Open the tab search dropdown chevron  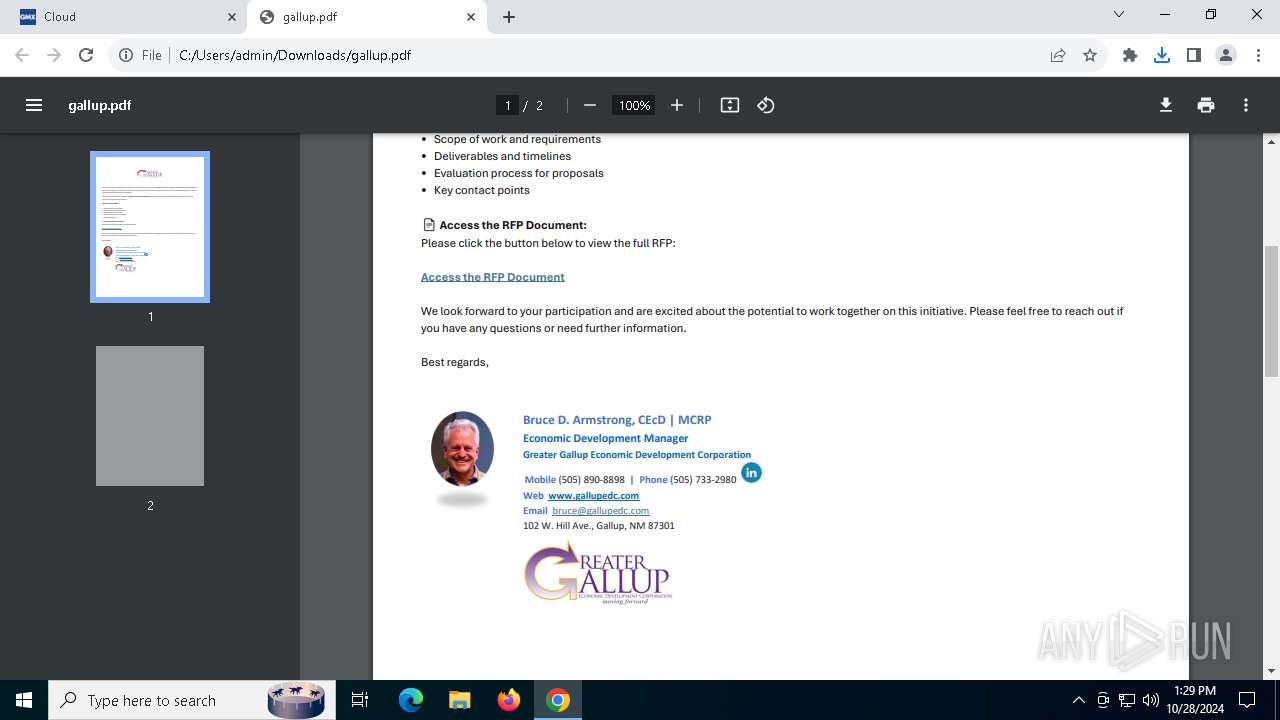tap(1119, 14)
